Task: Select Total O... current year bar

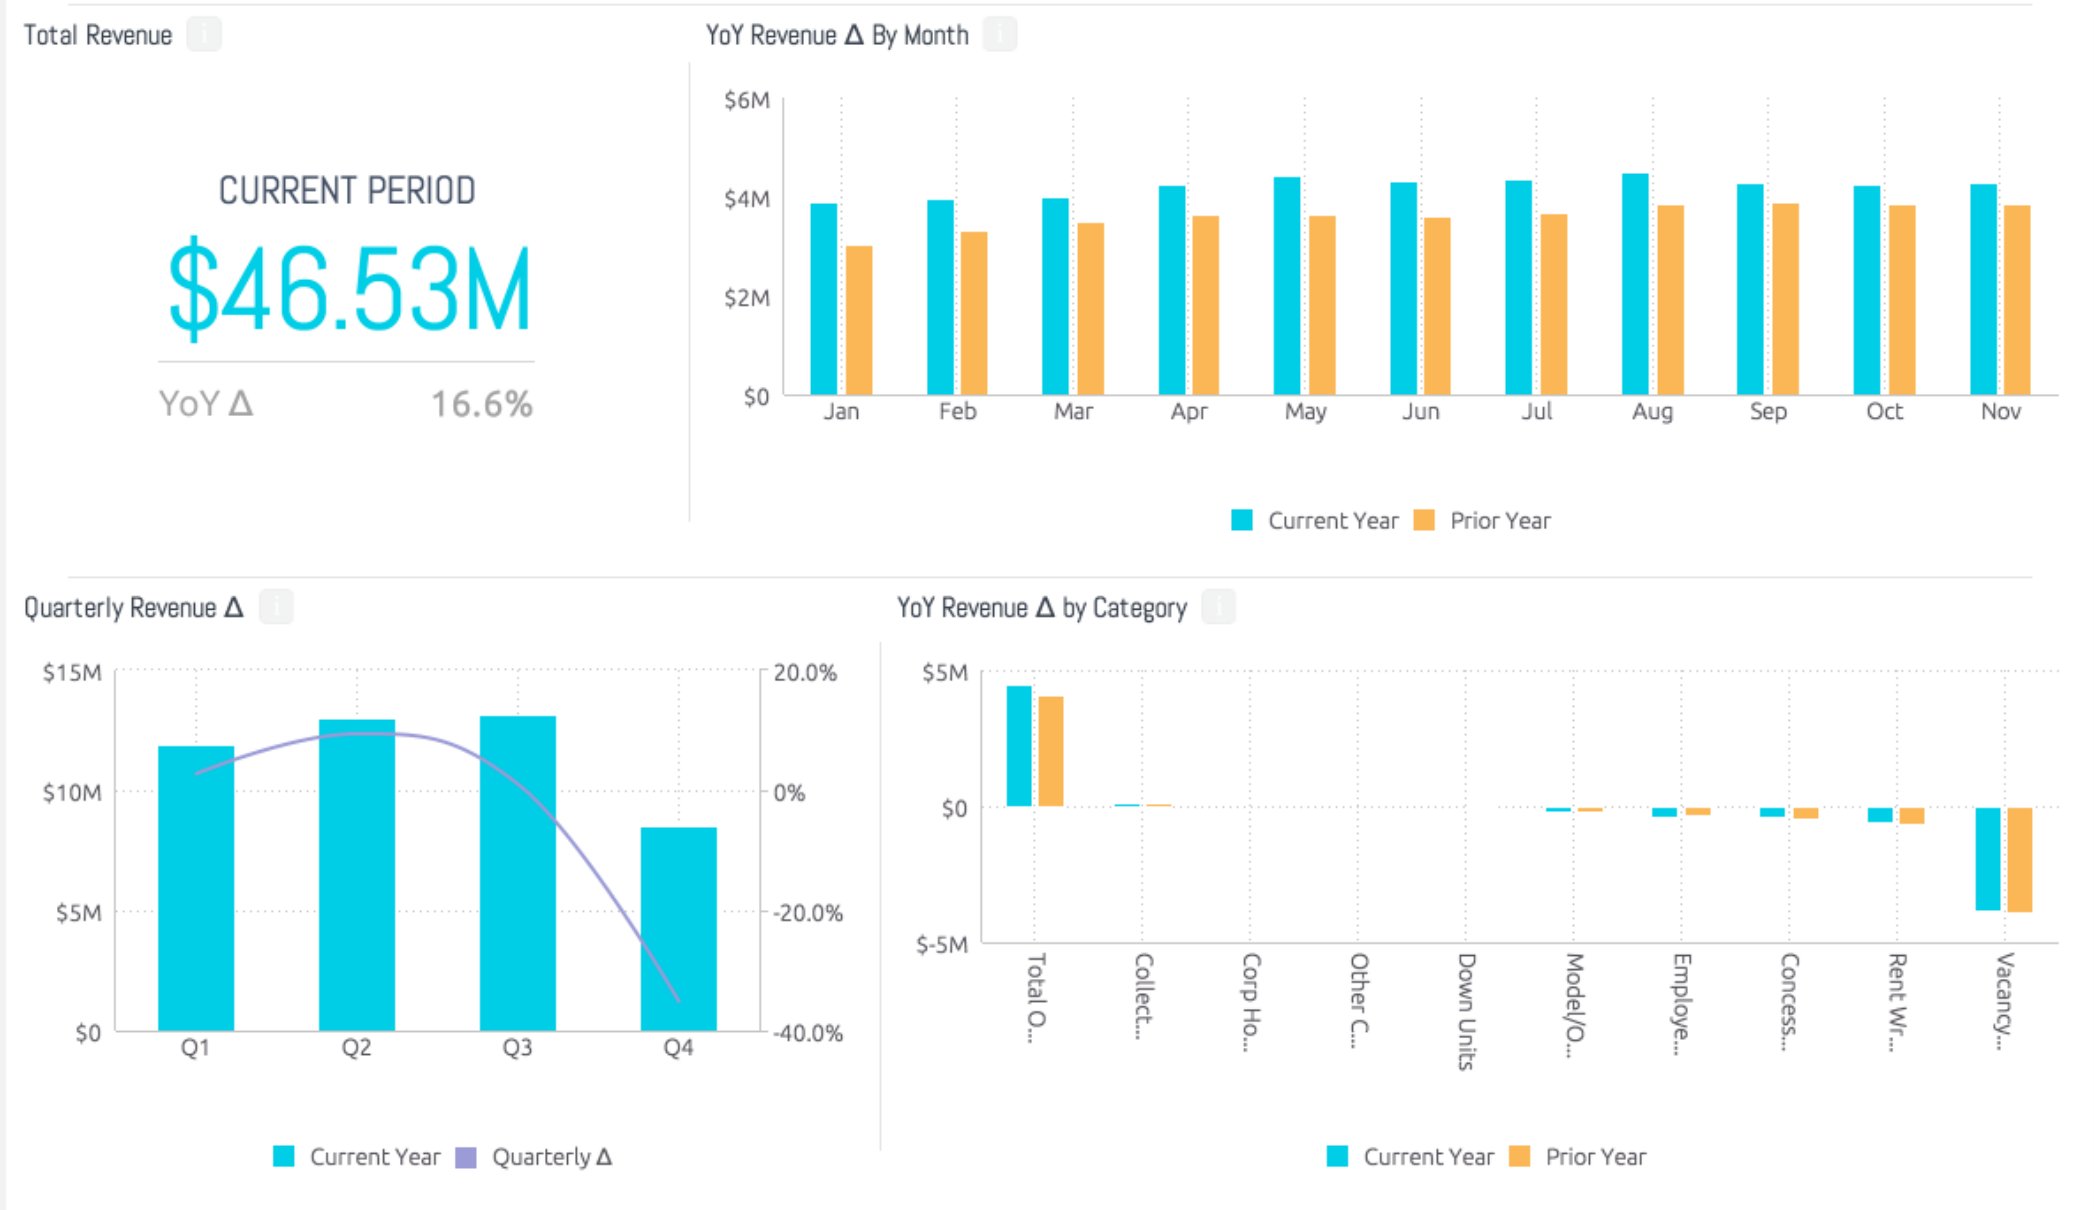Action: tap(1019, 746)
